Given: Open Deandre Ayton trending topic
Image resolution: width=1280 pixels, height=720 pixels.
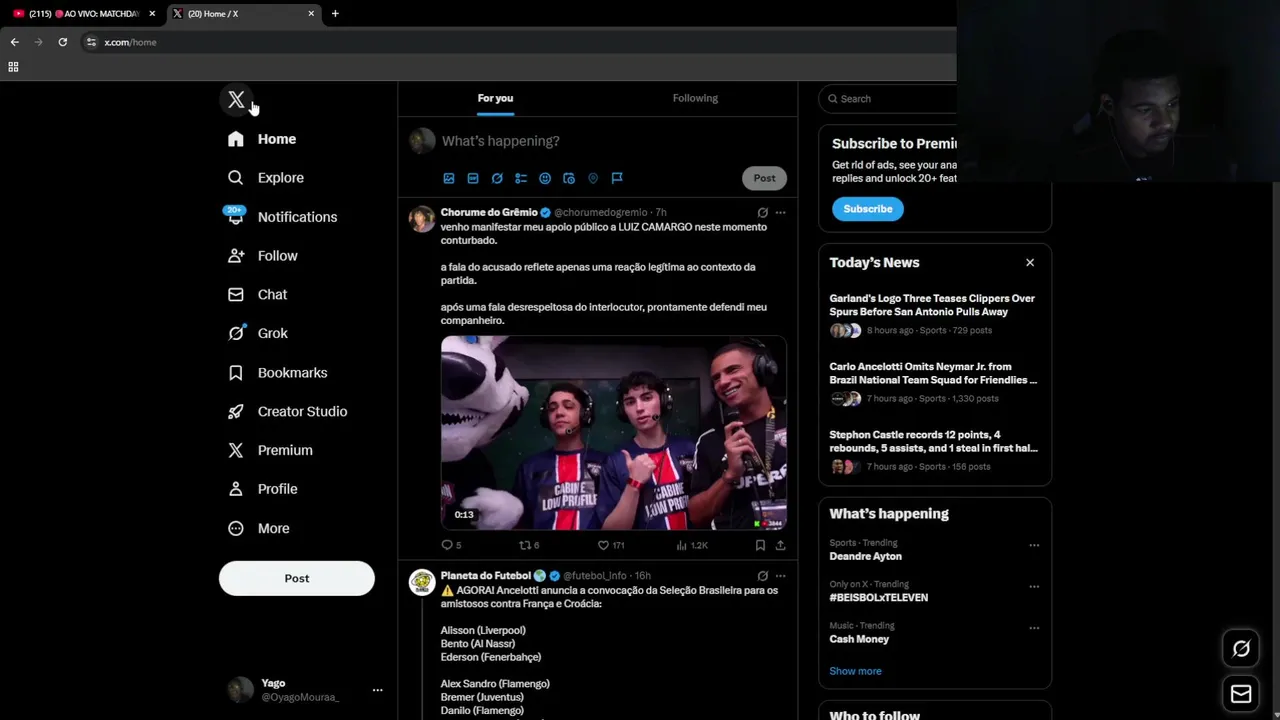Looking at the screenshot, I should coord(866,556).
